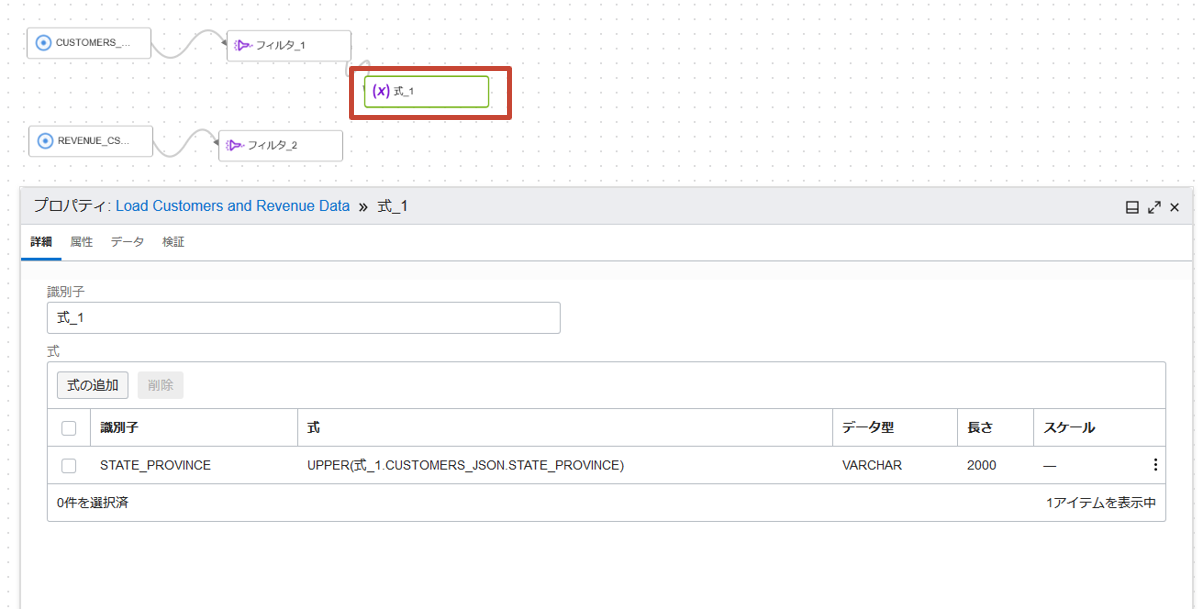Close the properties panel
The image size is (1203, 609).
1175,207
